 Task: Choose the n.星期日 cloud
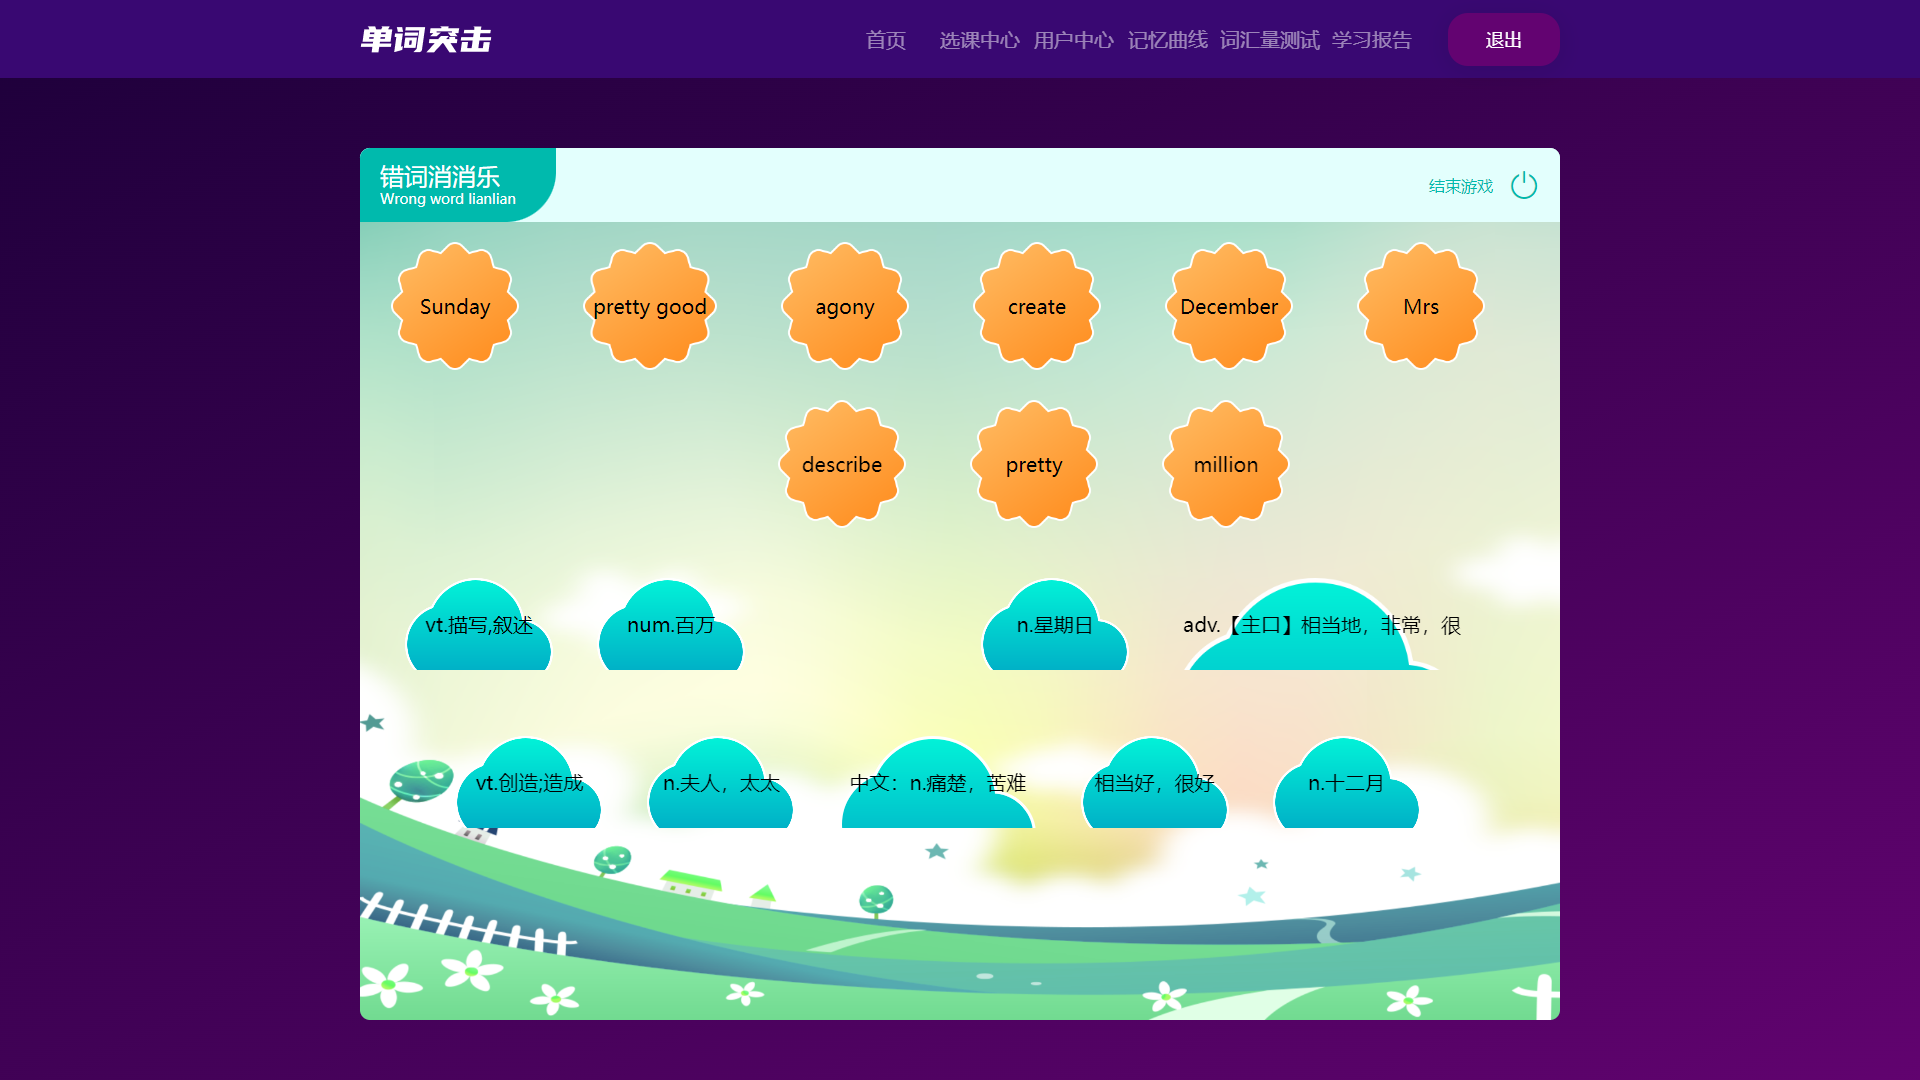[x=1055, y=630]
